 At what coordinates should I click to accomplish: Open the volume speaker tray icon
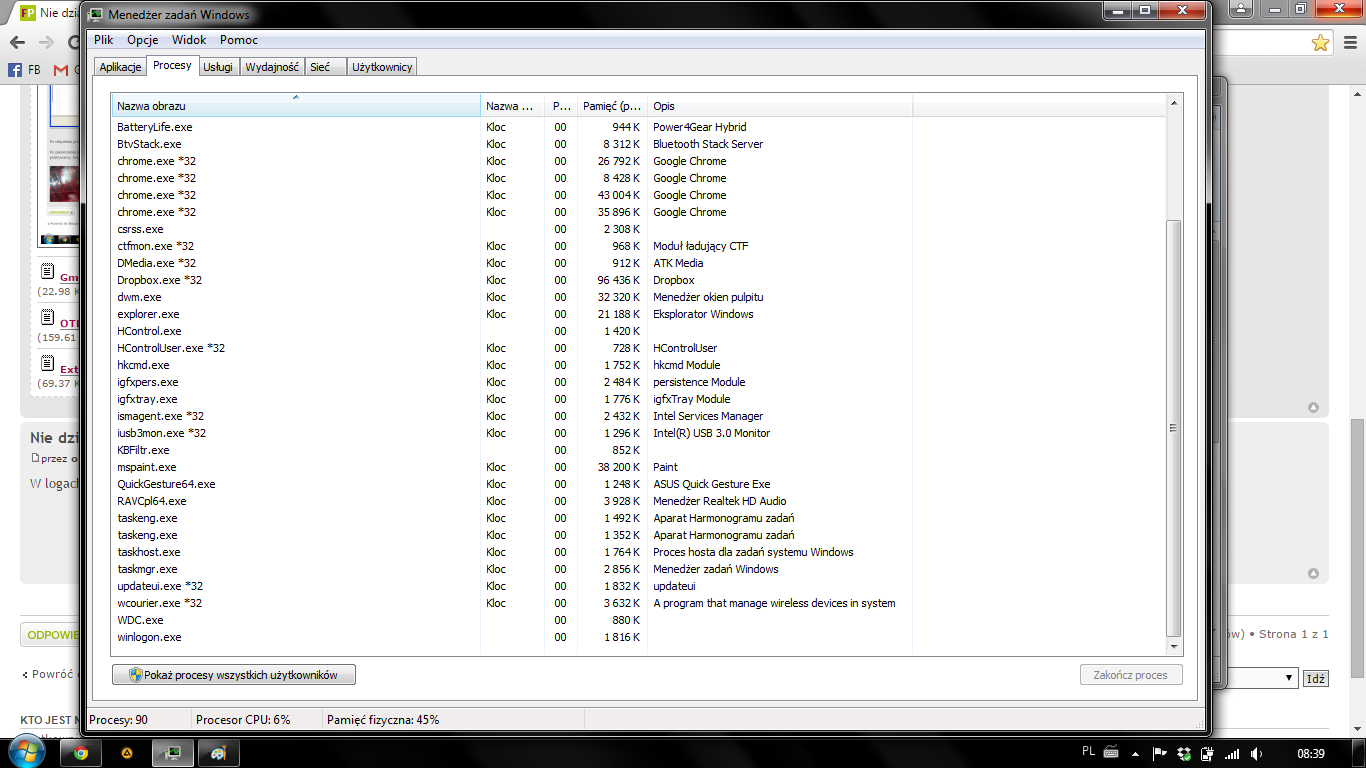1257,753
